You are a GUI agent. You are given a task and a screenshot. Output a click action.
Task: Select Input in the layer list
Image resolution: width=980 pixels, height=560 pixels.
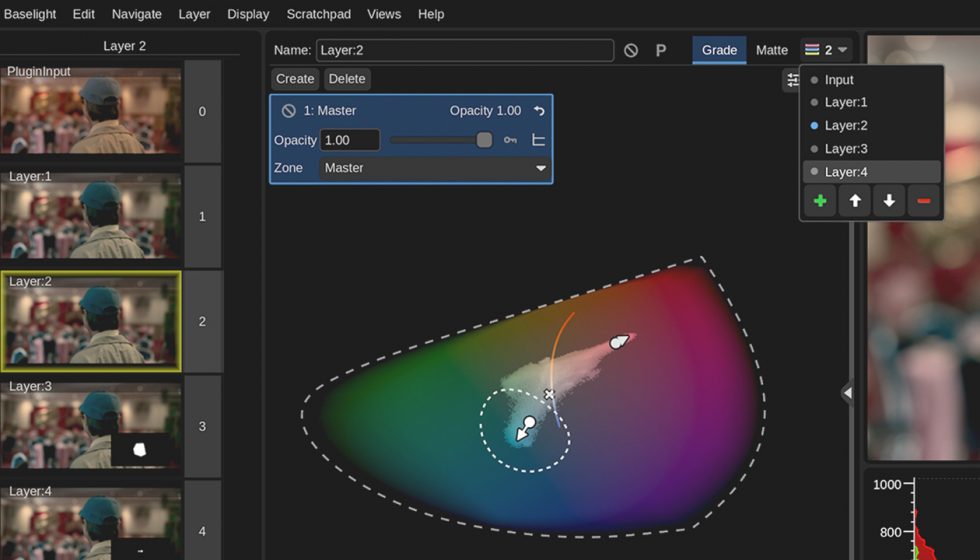[871, 80]
